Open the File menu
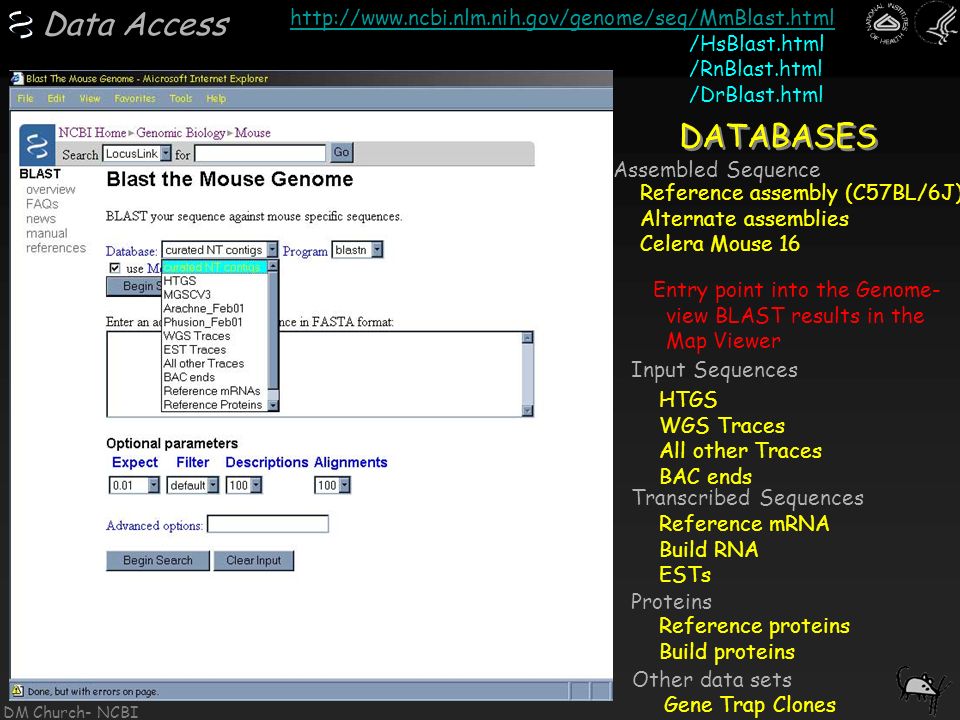The height and width of the screenshot is (720, 960). click(x=26, y=99)
